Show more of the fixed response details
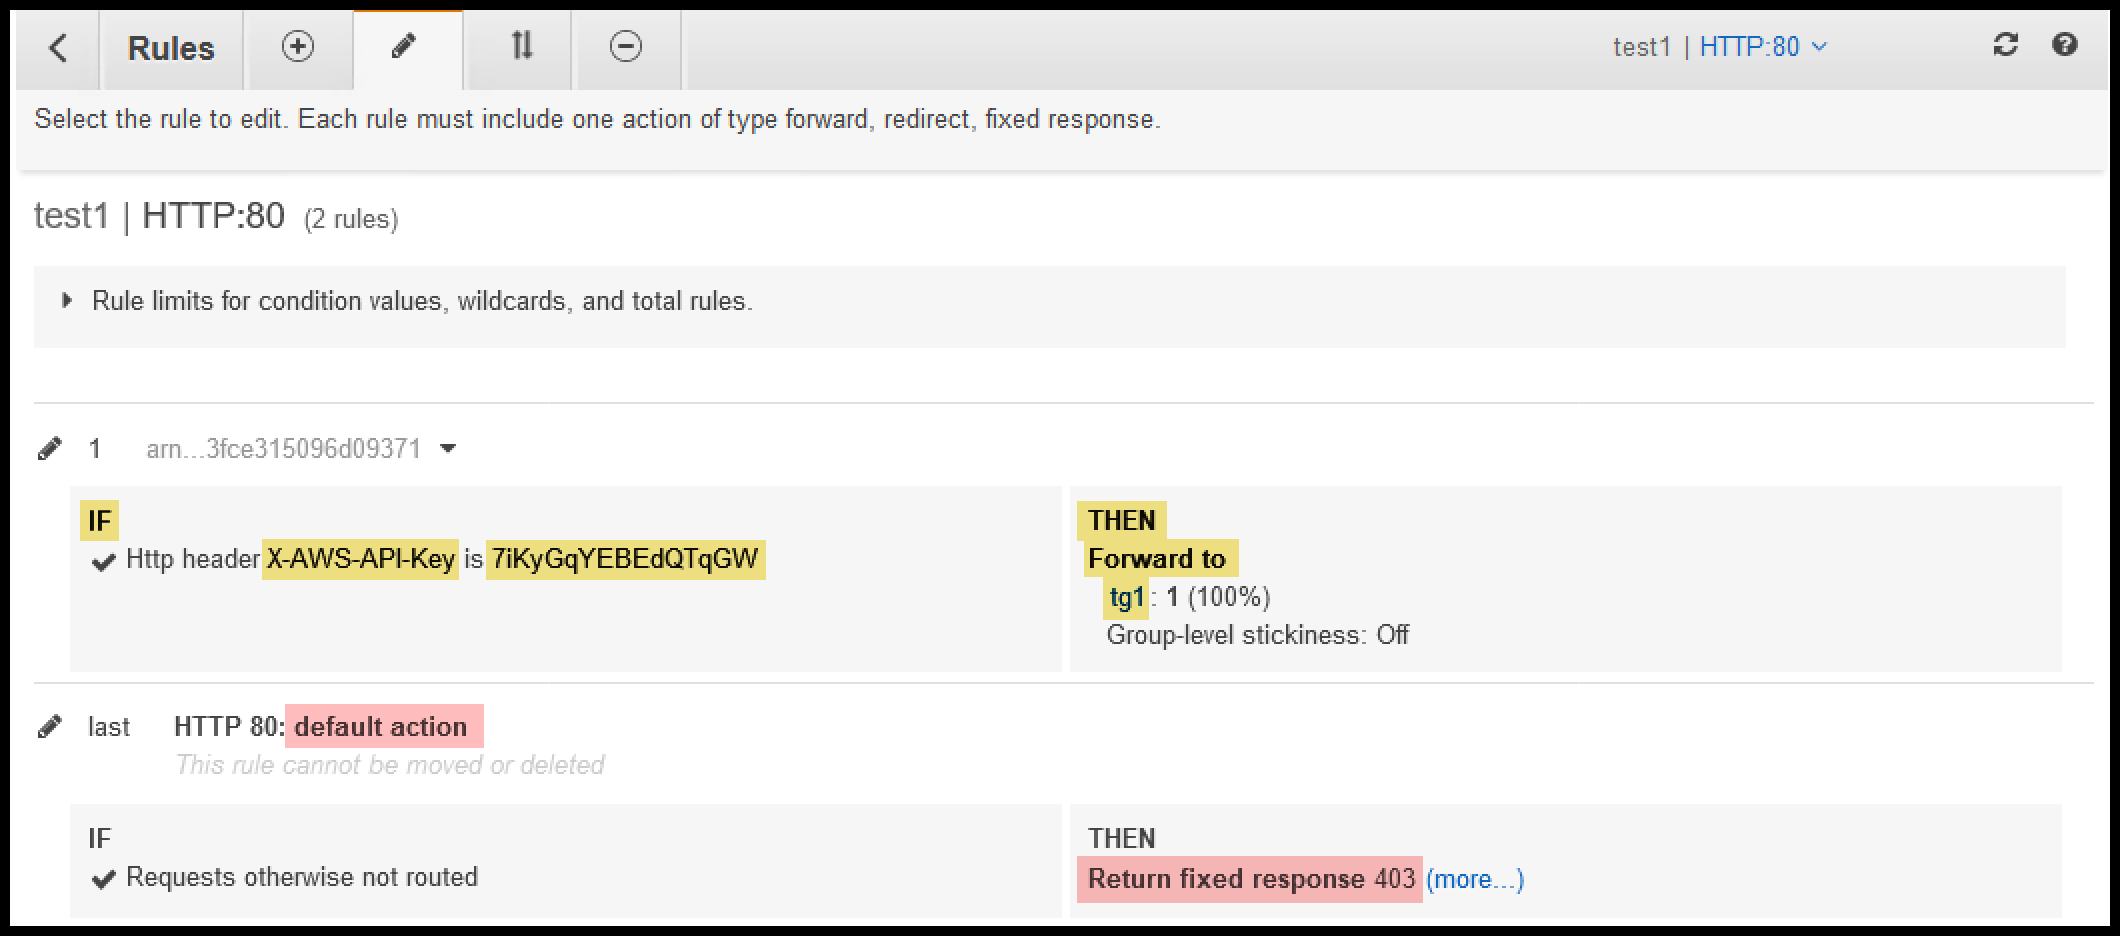The width and height of the screenshot is (2120, 936). coord(1474,879)
